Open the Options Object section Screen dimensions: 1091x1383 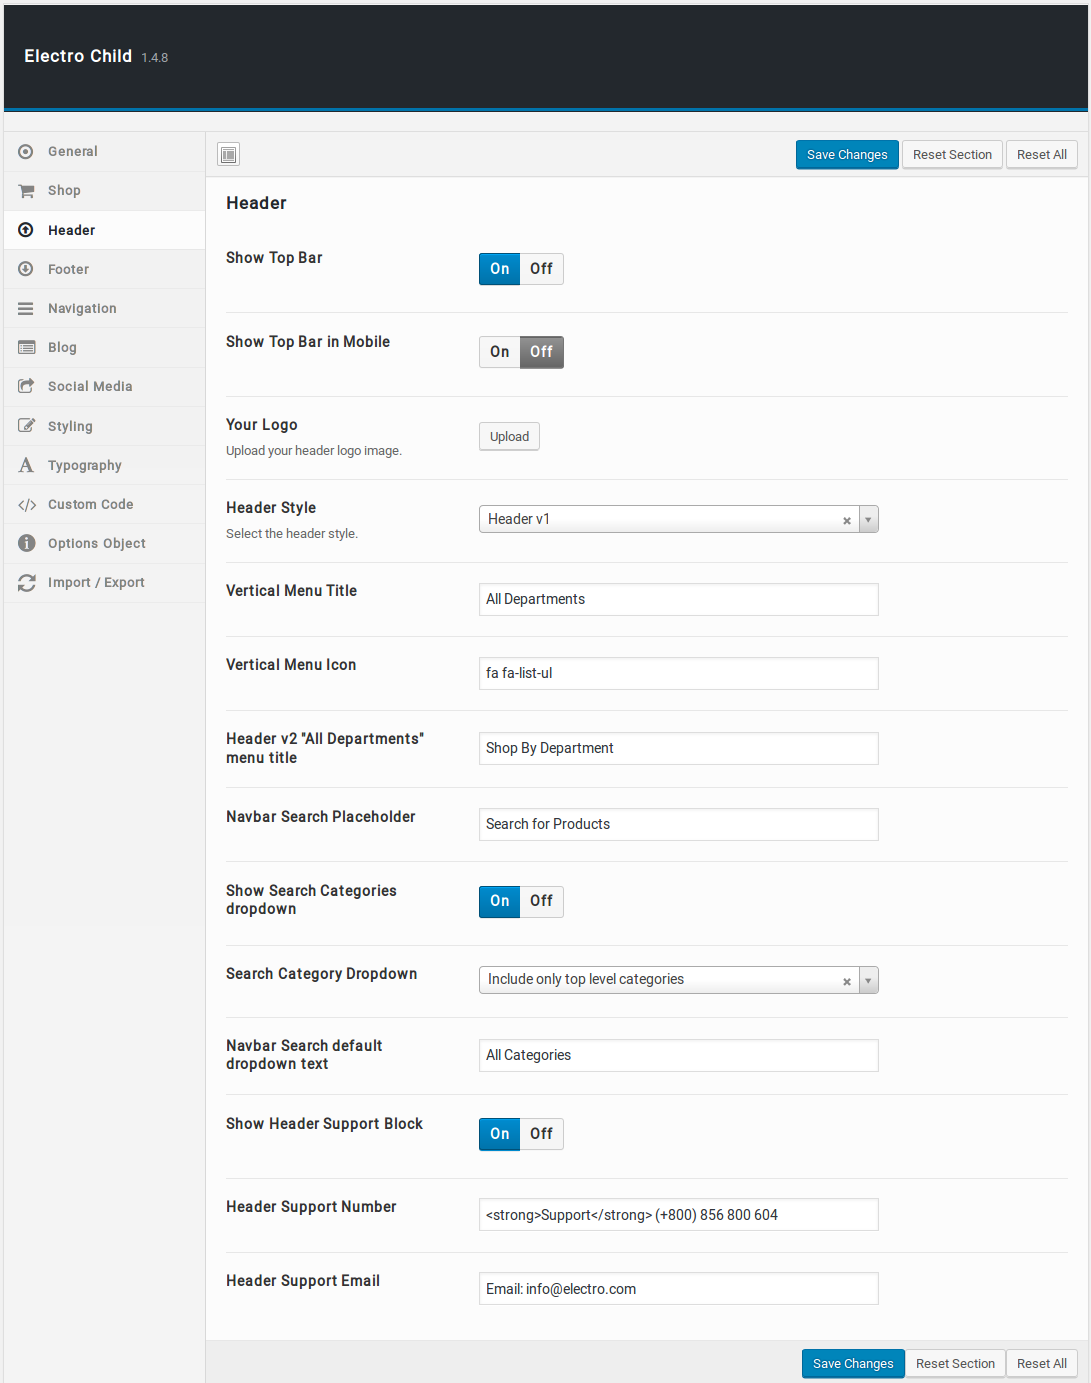pos(104,544)
